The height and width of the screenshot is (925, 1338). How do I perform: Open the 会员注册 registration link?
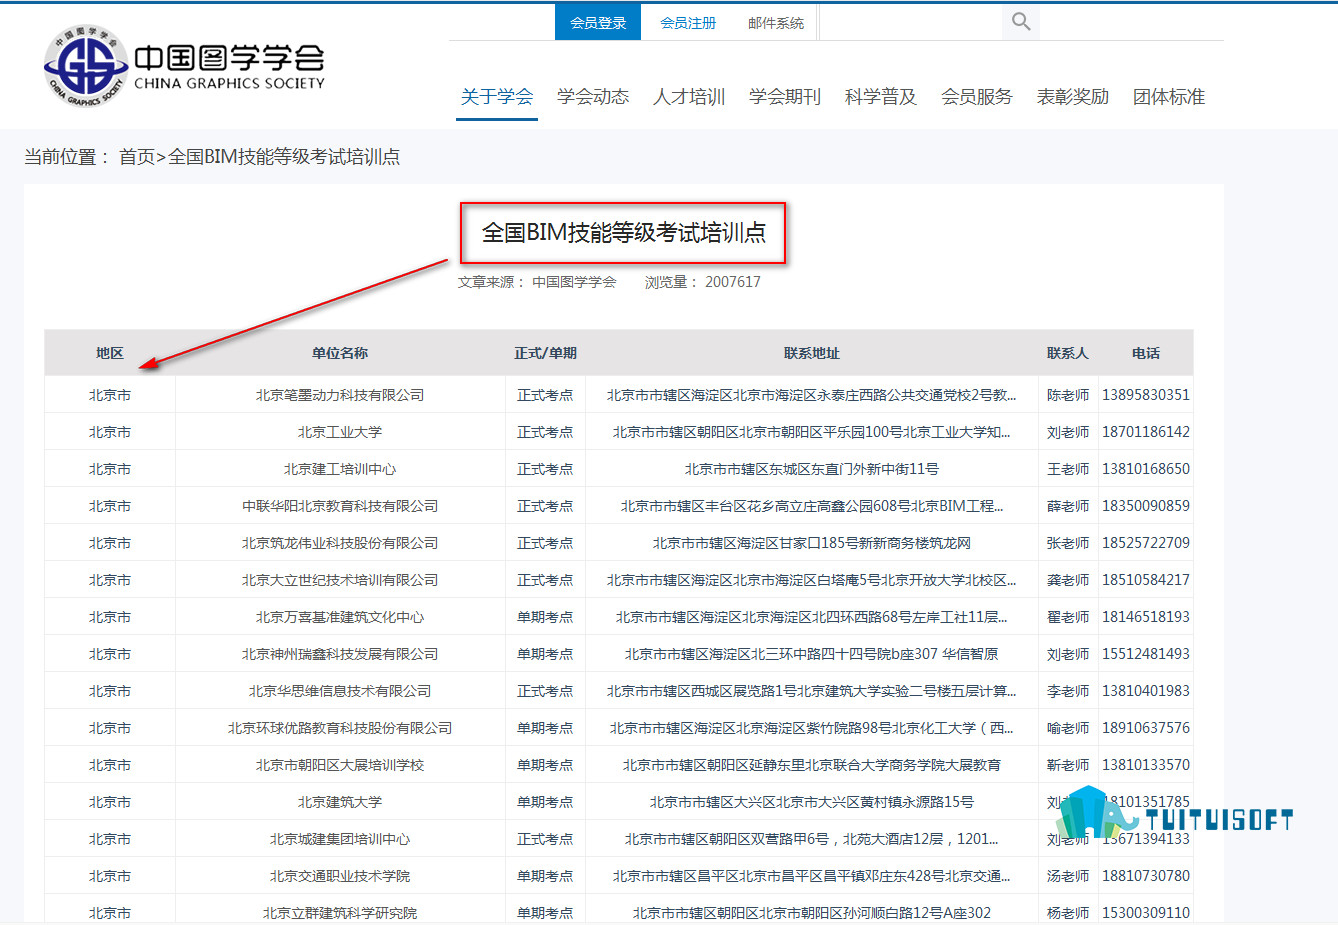pyautogui.click(x=688, y=23)
